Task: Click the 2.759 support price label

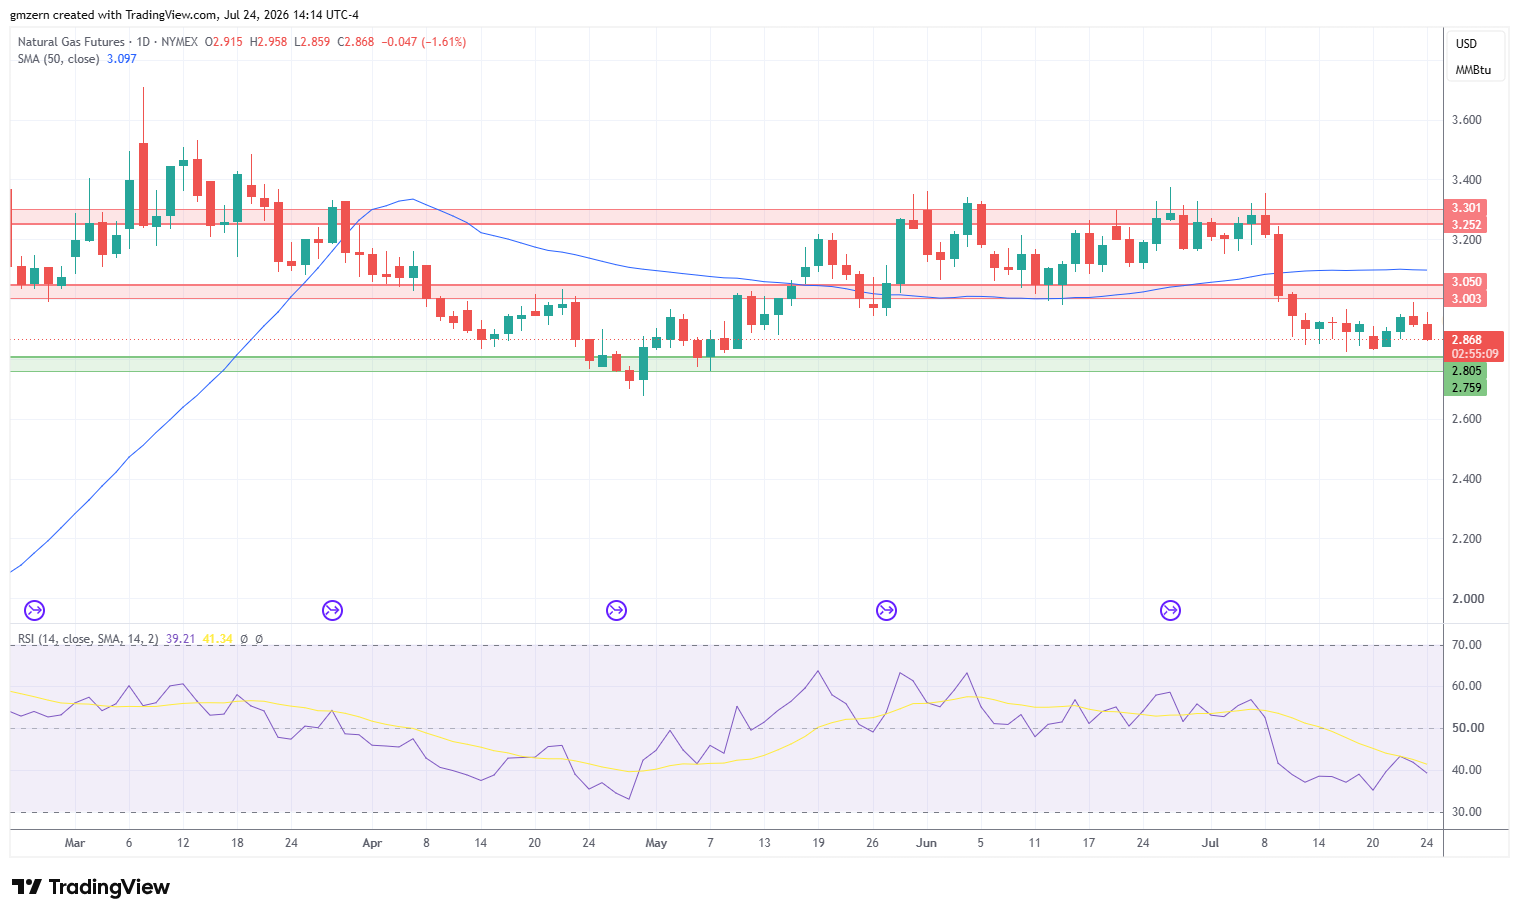Action: tap(1466, 388)
